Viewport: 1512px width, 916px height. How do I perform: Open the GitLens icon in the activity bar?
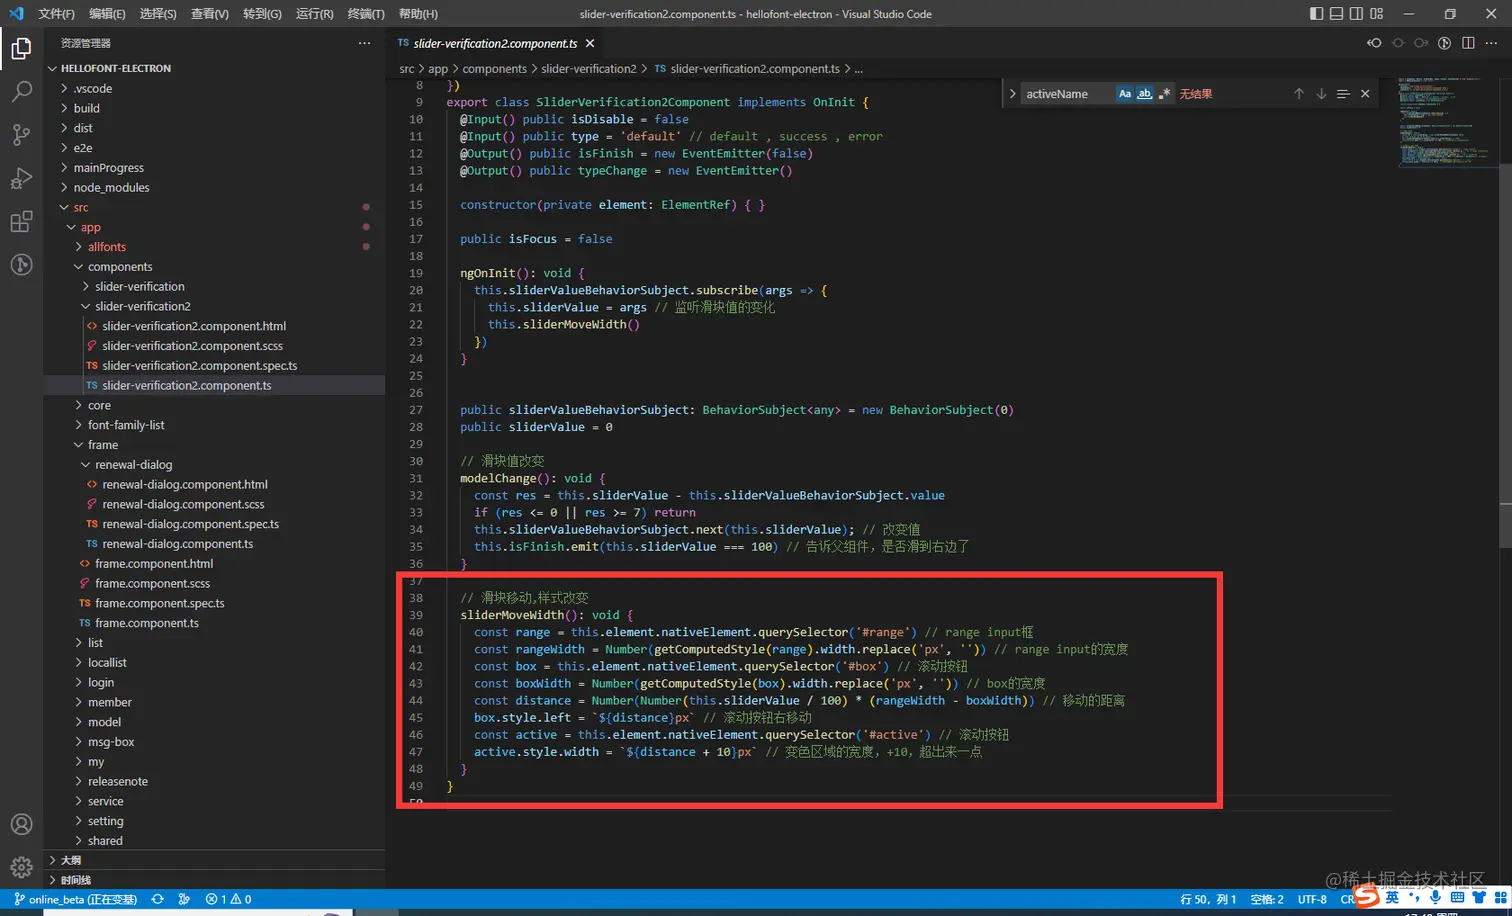pos(21,265)
